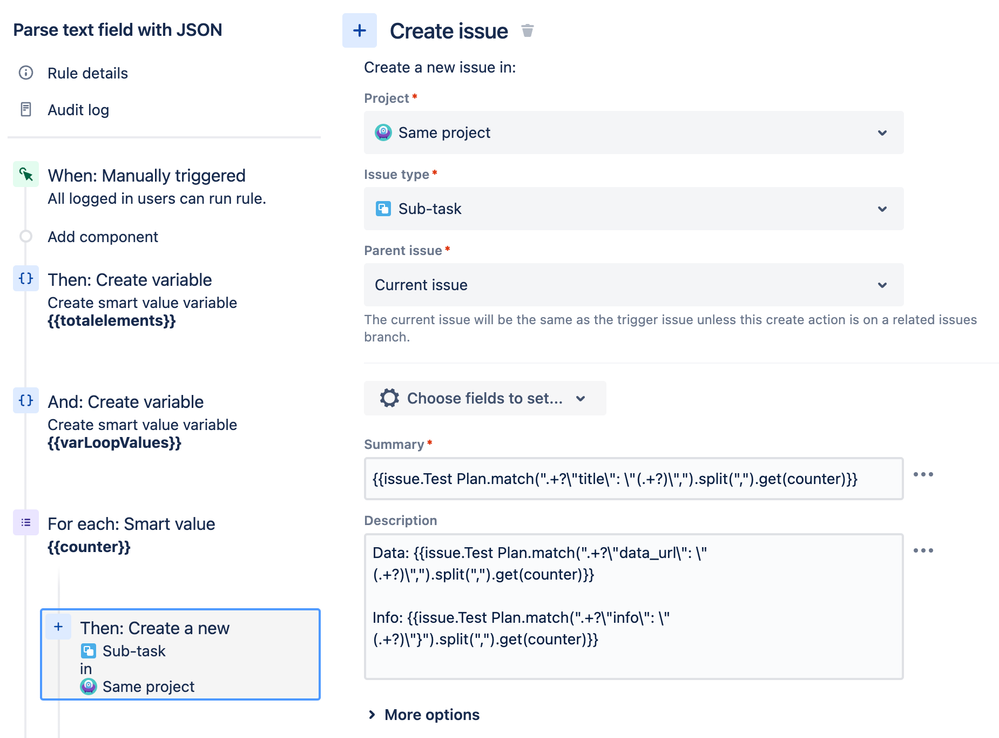Select the Manually triggered cursor icon
This screenshot has height=738, width=999.
[x=26, y=175]
